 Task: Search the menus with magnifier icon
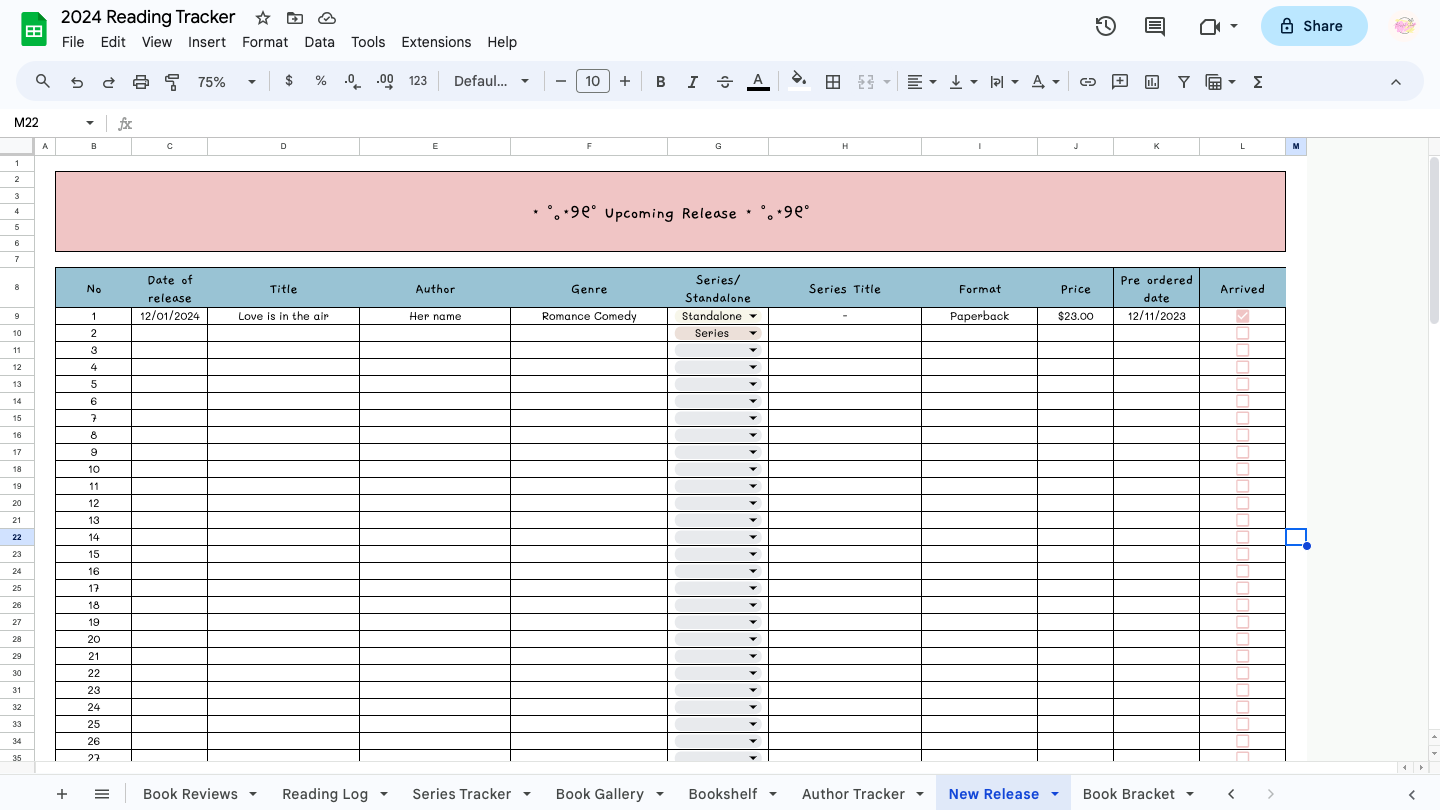click(43, 82)
